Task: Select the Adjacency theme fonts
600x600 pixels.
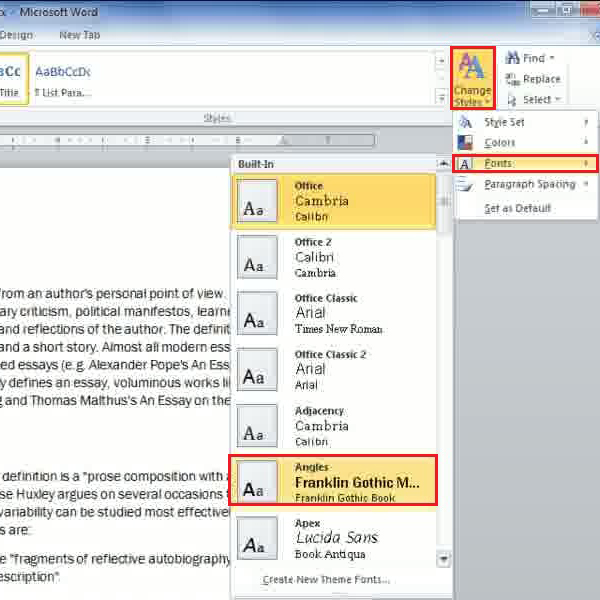Action: point(334,426)
